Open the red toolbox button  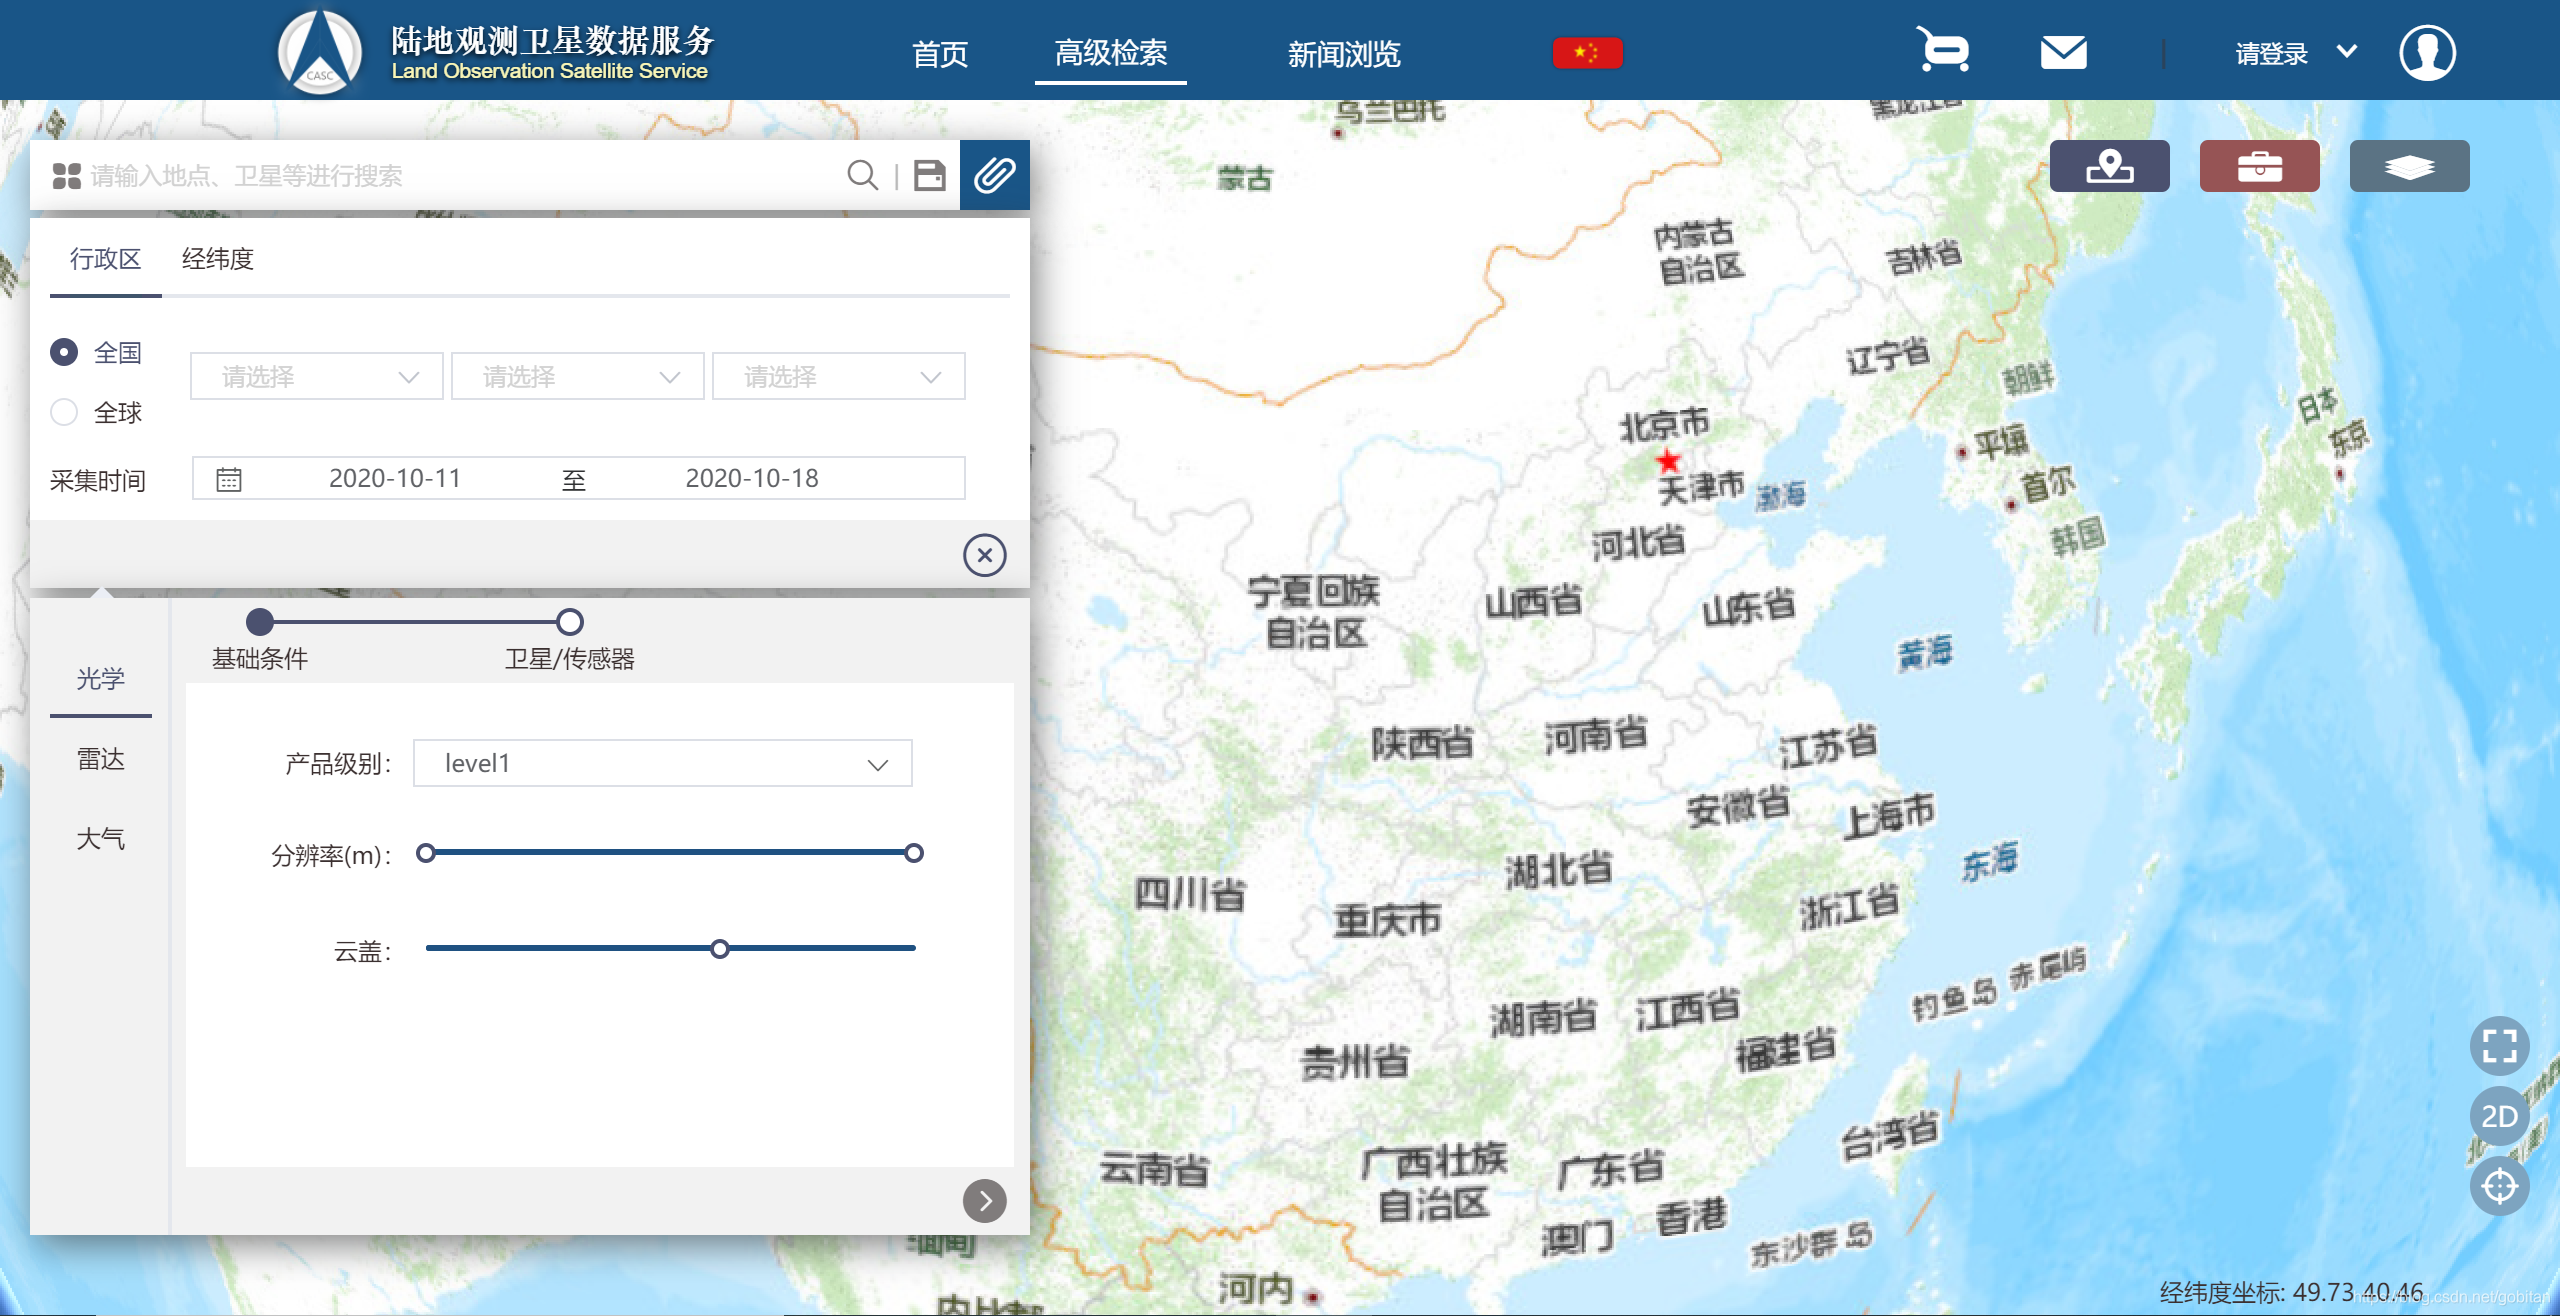[x=2259, y=166]
